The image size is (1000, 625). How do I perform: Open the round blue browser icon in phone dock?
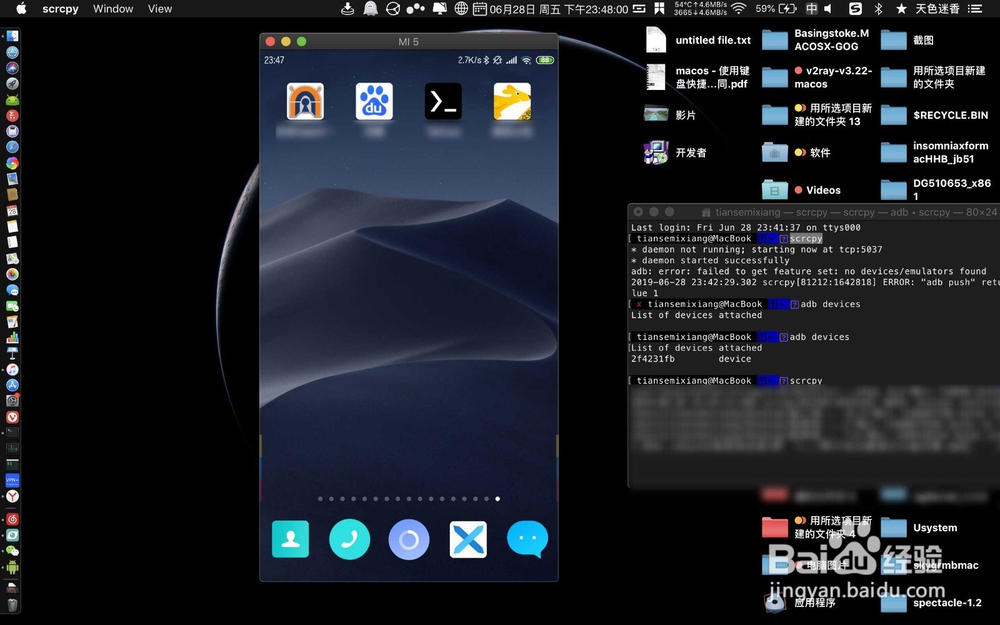(409, 540)
